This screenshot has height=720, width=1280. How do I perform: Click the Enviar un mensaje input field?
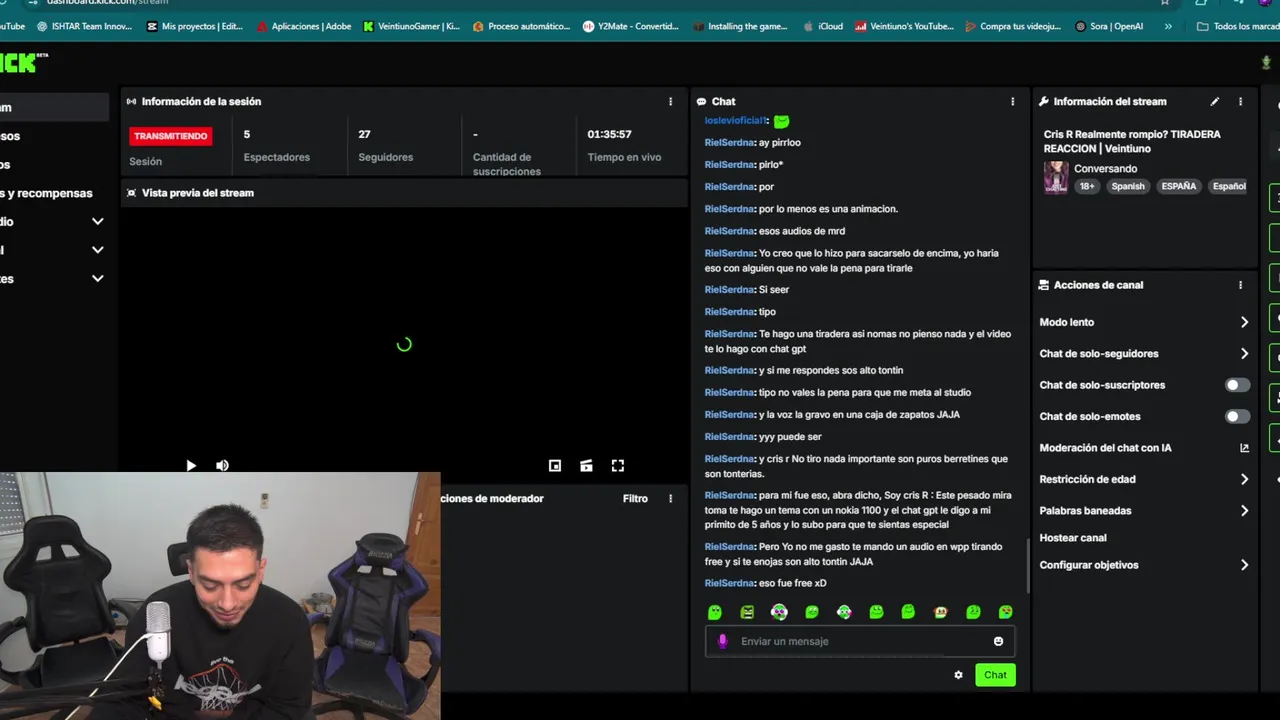click(860, 641)
